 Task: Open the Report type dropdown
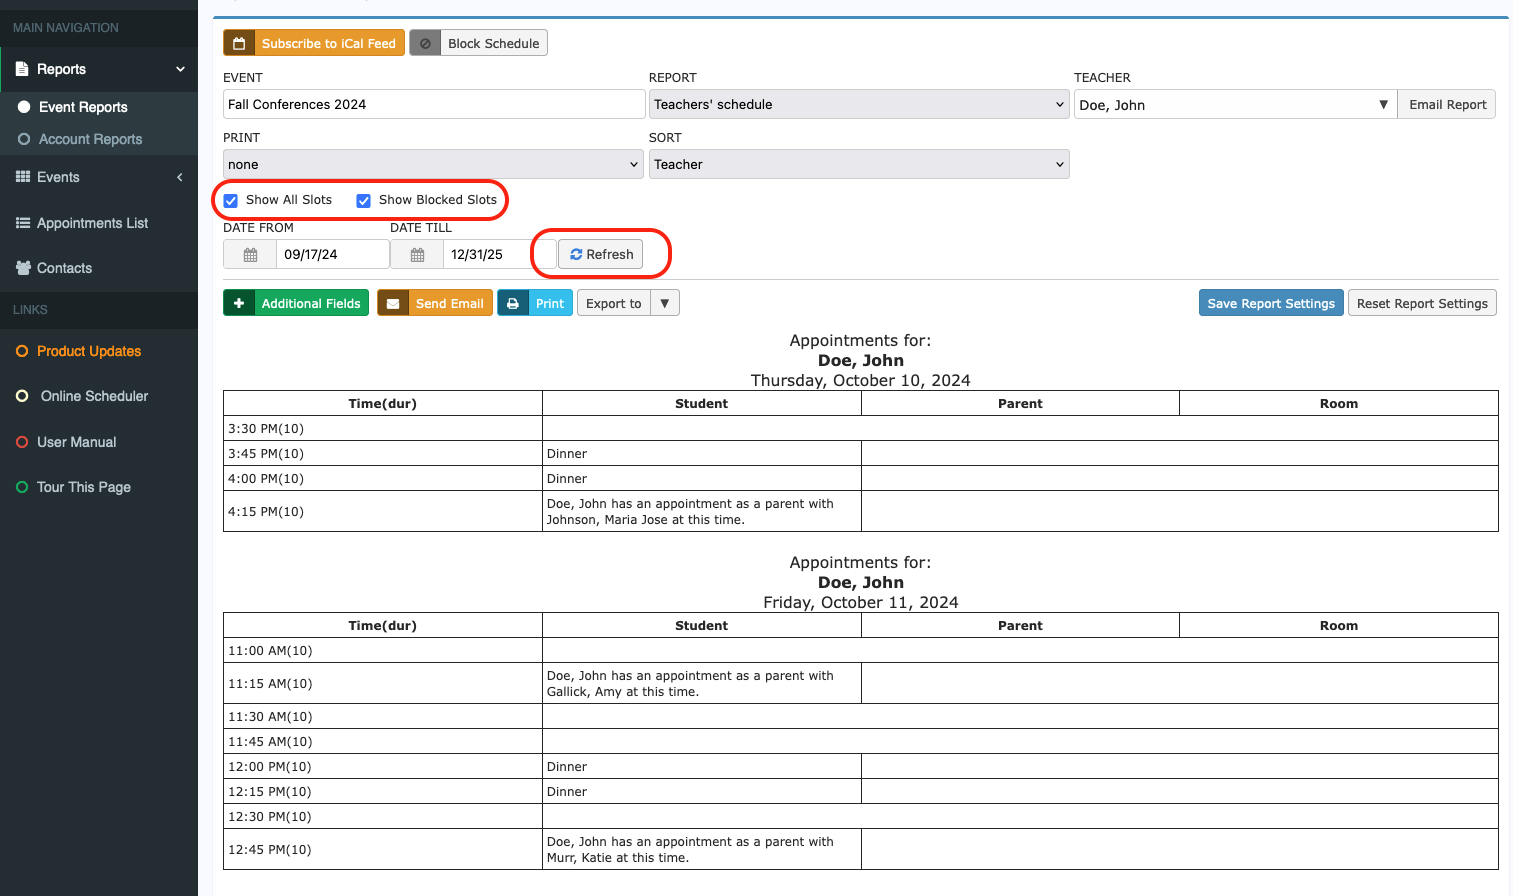tap(858, 104)
